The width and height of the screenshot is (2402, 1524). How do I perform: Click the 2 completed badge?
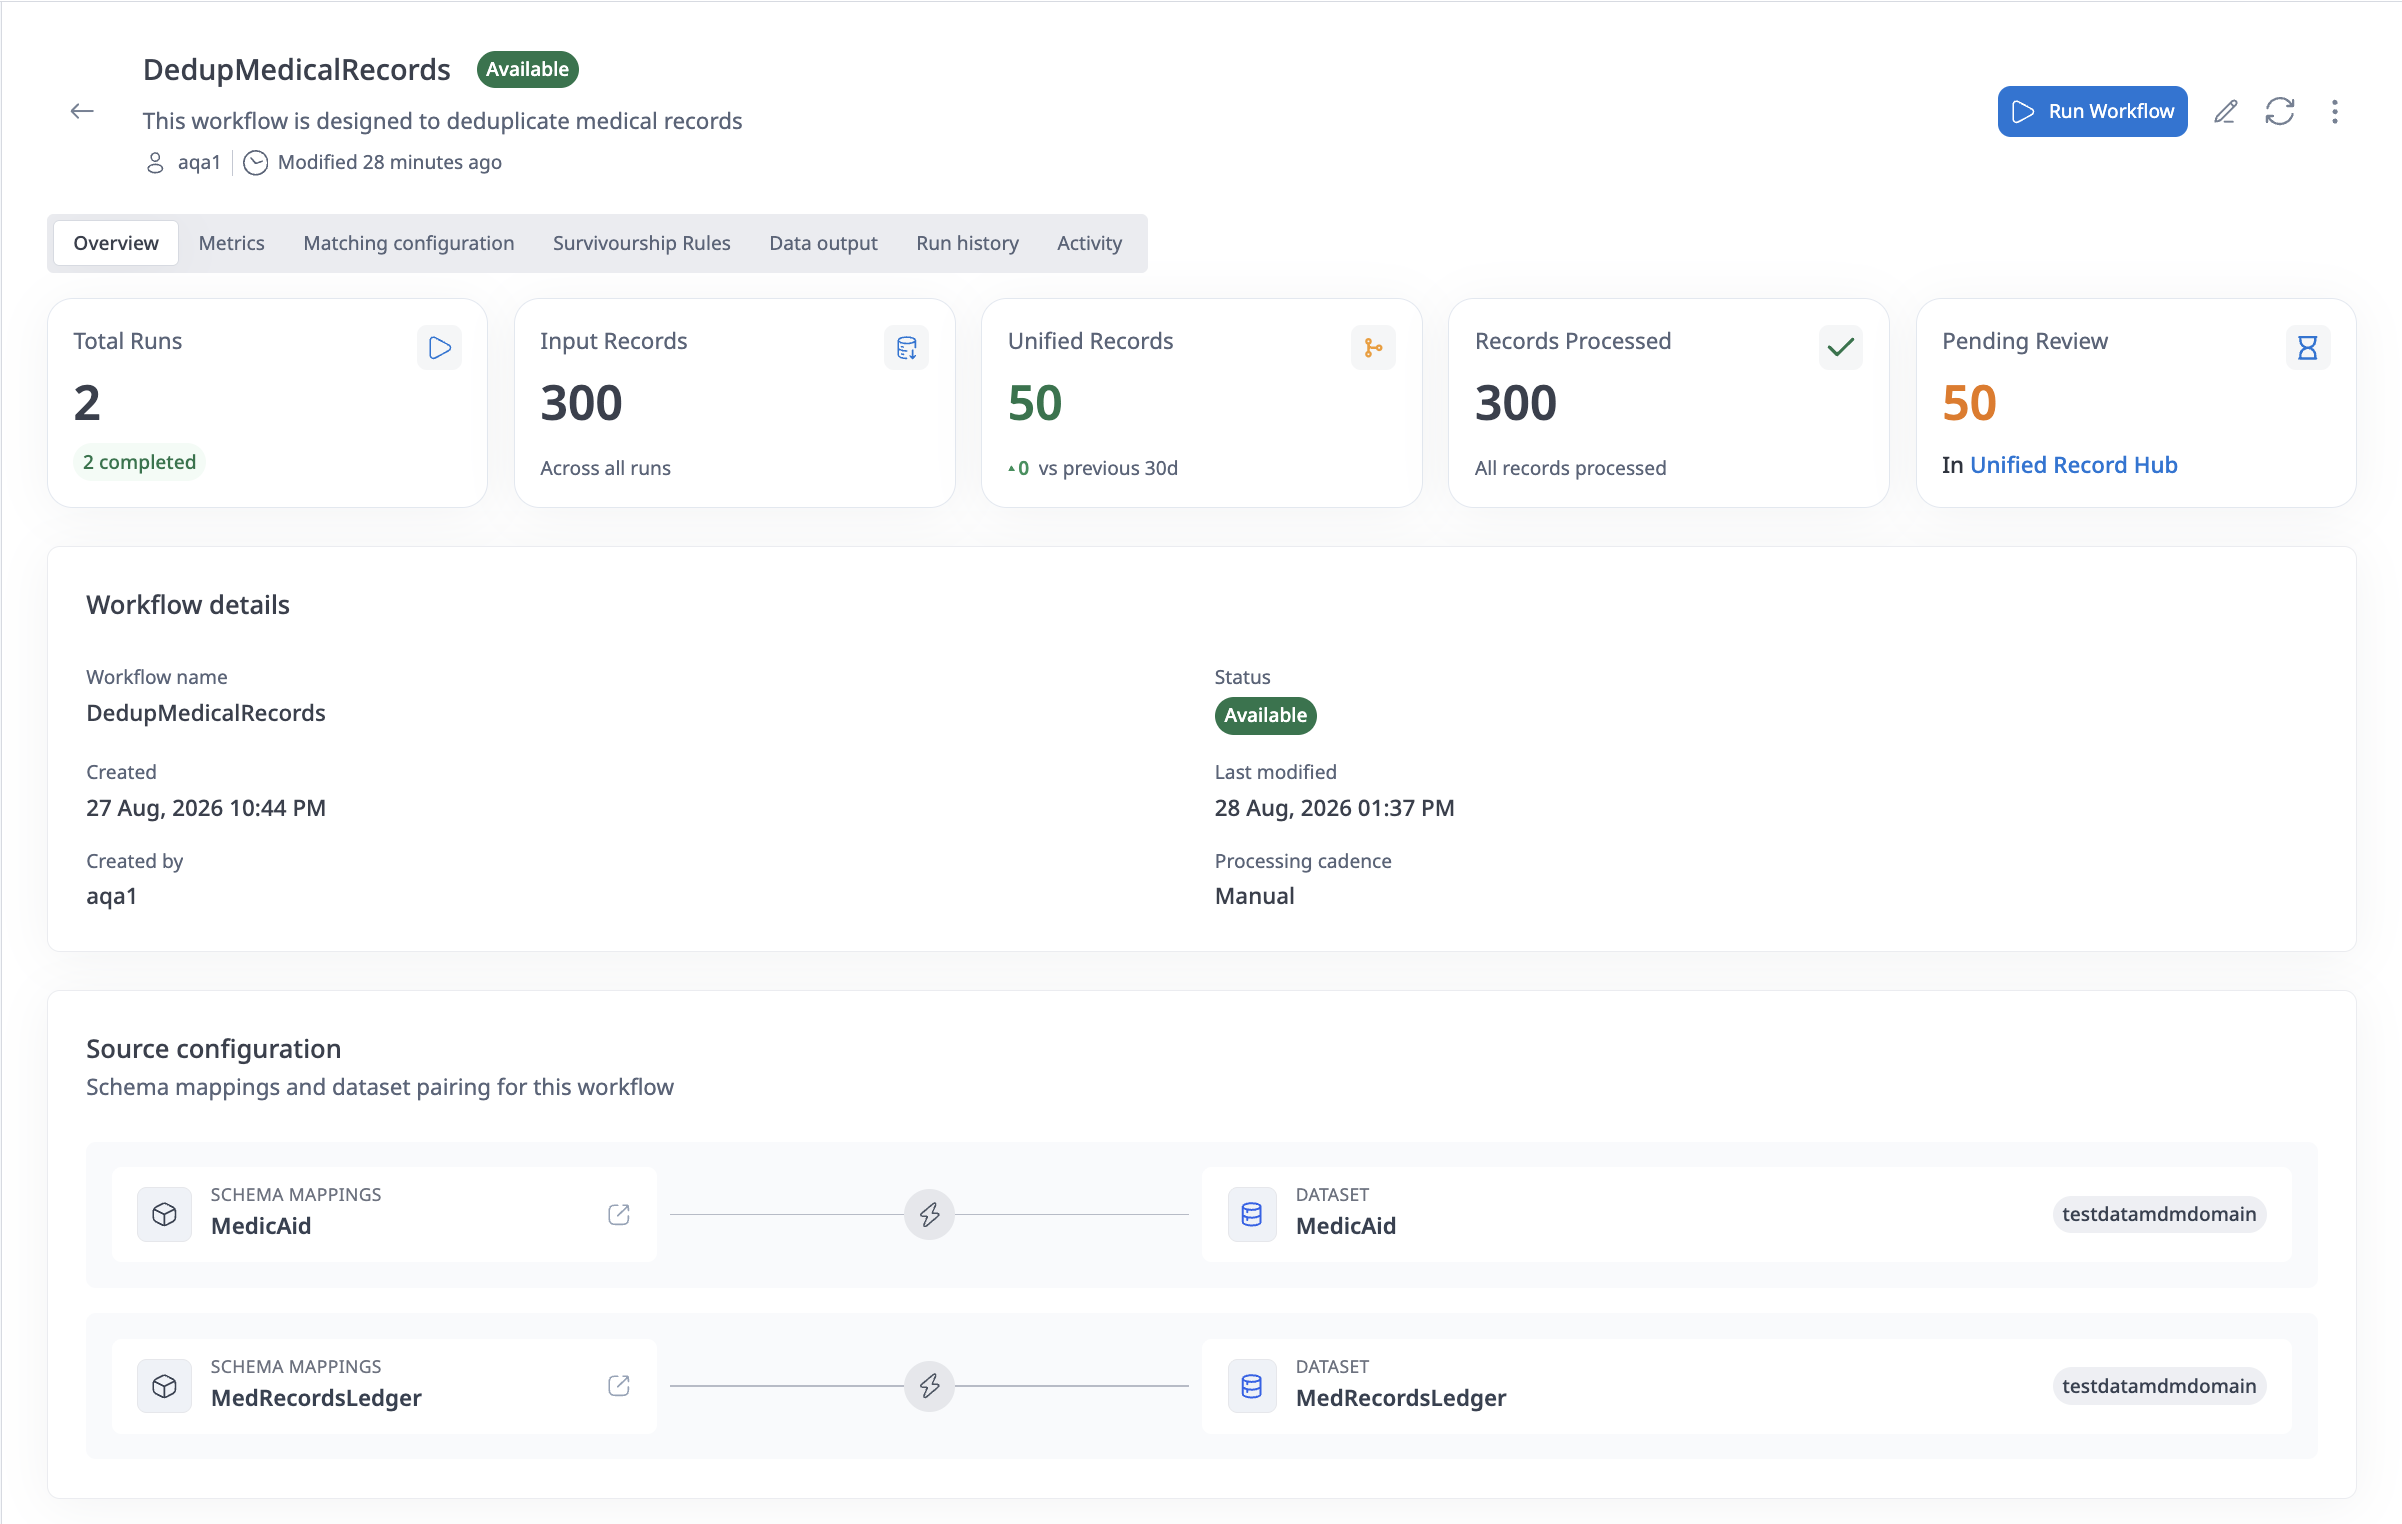139,462
